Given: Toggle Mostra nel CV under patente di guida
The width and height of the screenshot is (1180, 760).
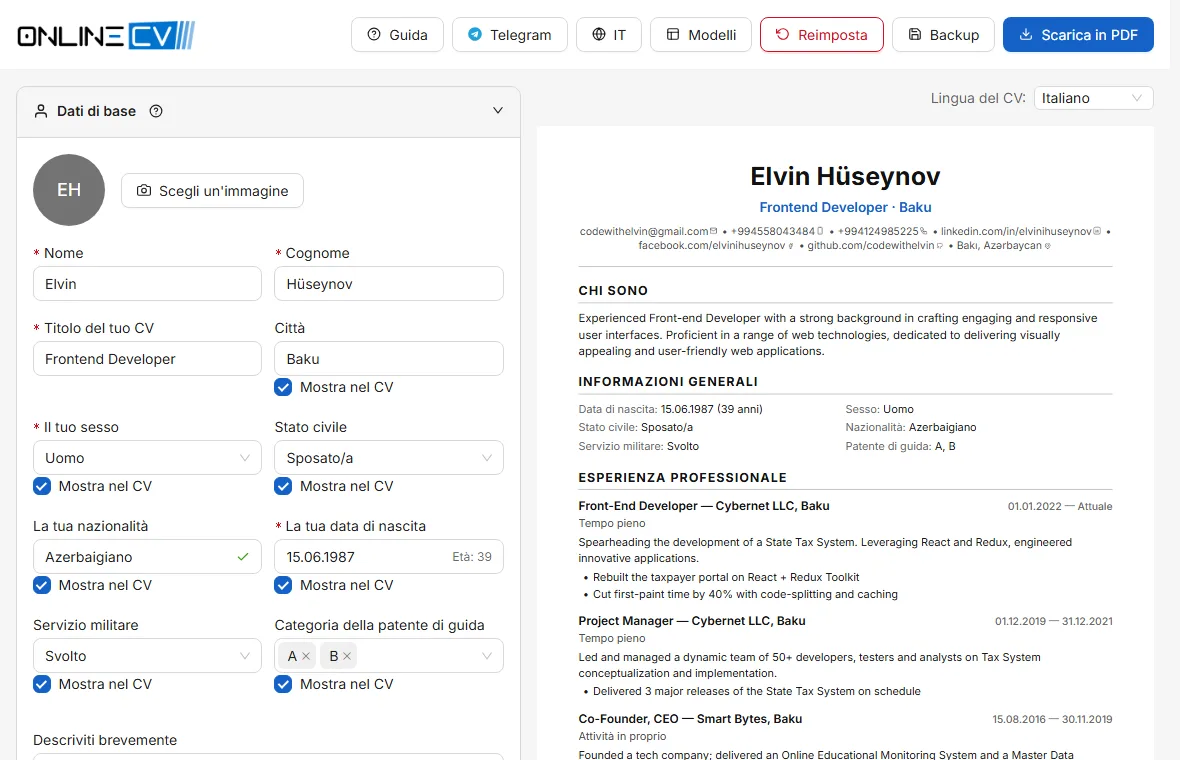Looking at the screenshot, I should (283, 684).
